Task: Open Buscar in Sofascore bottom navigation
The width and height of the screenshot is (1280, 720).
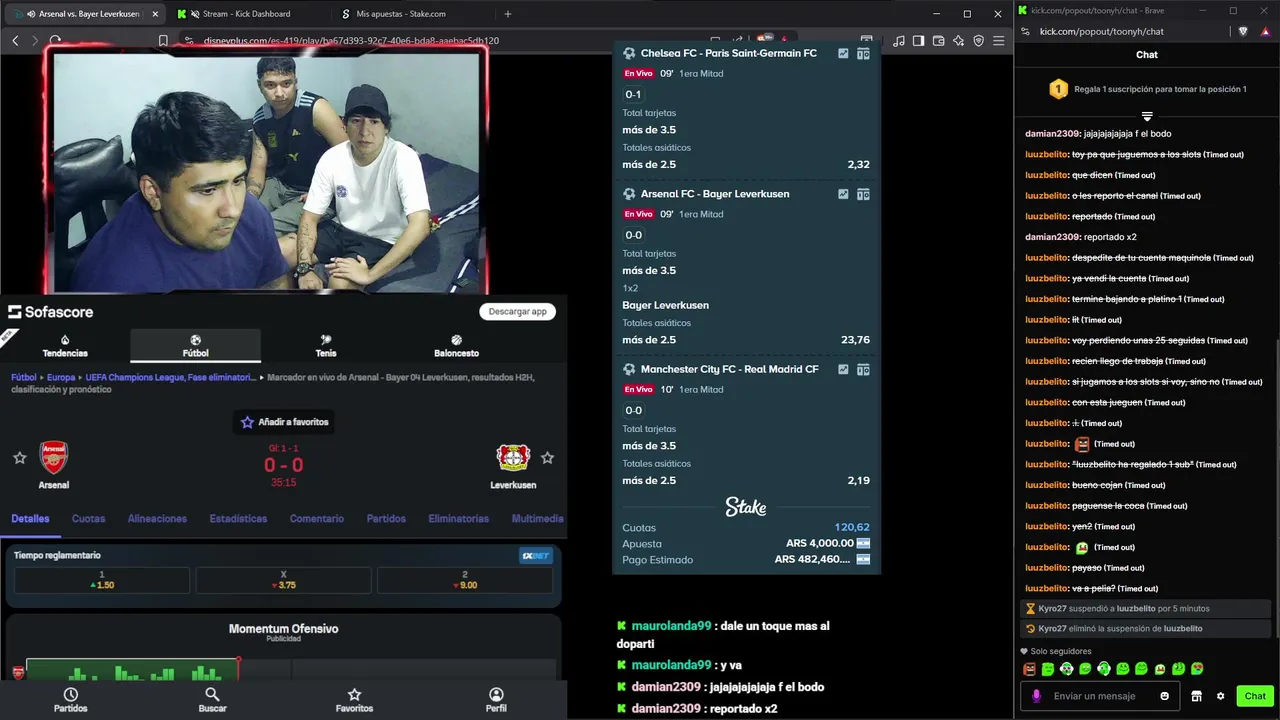Action: click(x=212, y=700)
